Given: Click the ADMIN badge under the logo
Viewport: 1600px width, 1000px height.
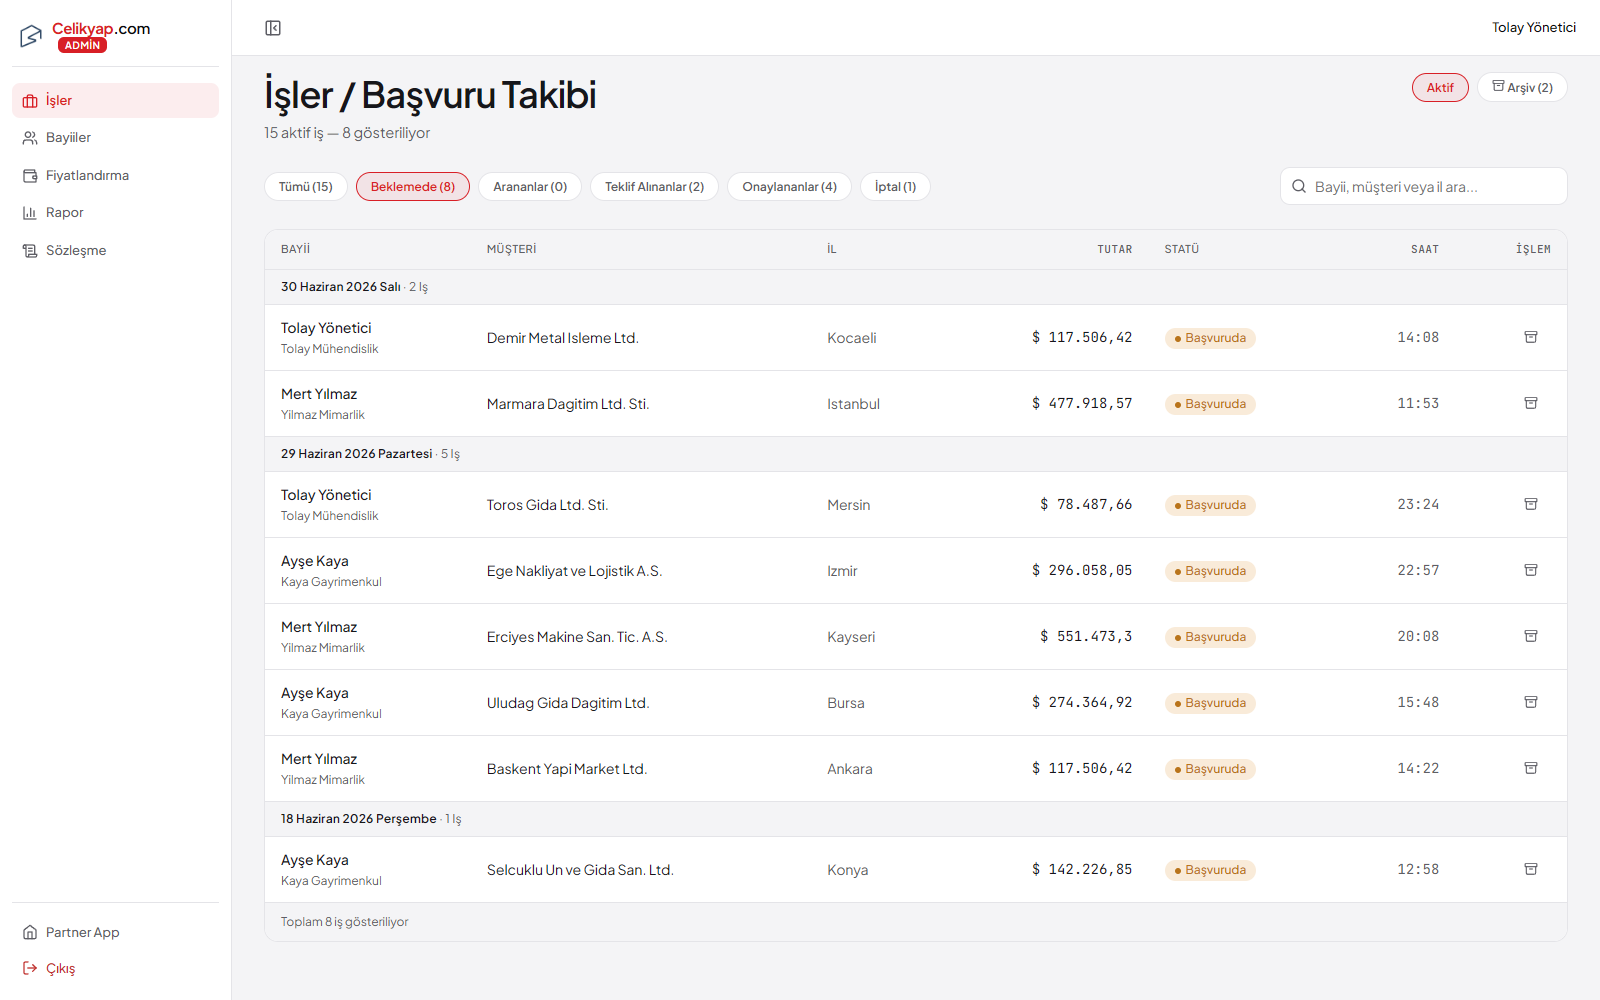Looking at the screenshot, I should coord(82,45).
